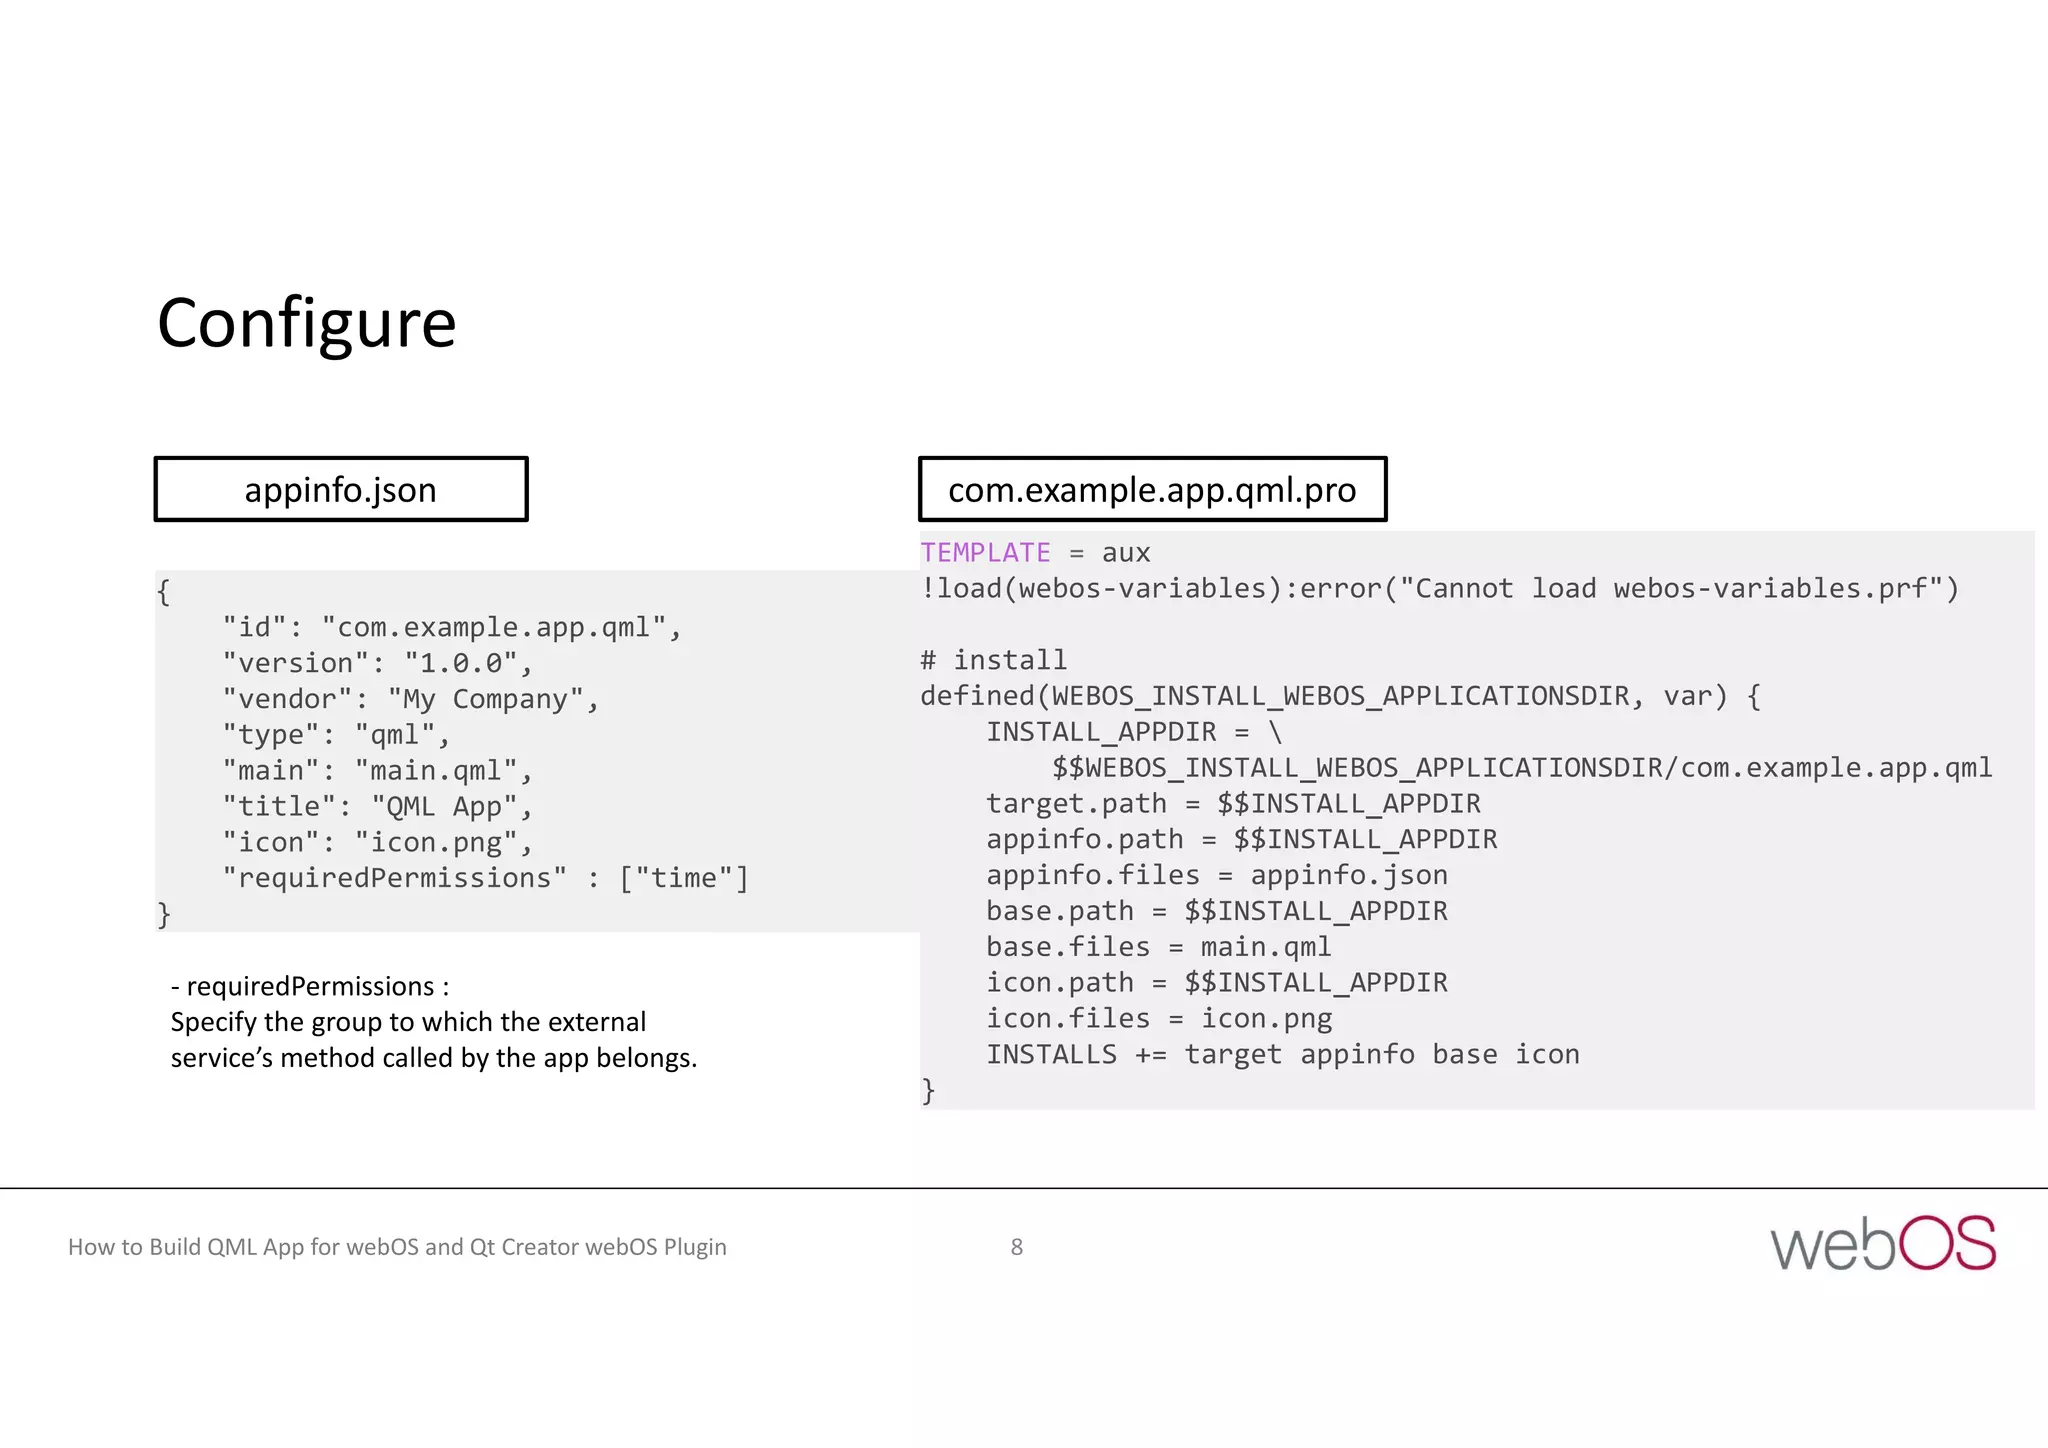Select the com.example.app.qml.pro label box

1153,489
